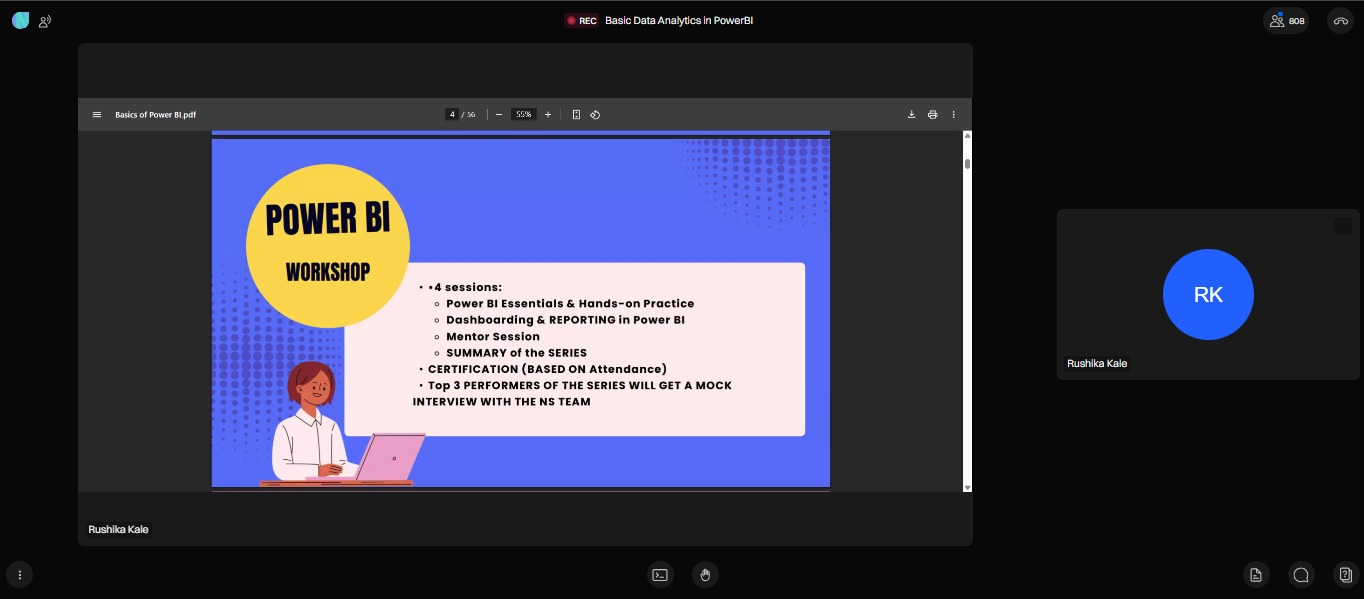1364x599 pixels.
Task: Open the meeting more options menu
Action: [19, 574]
